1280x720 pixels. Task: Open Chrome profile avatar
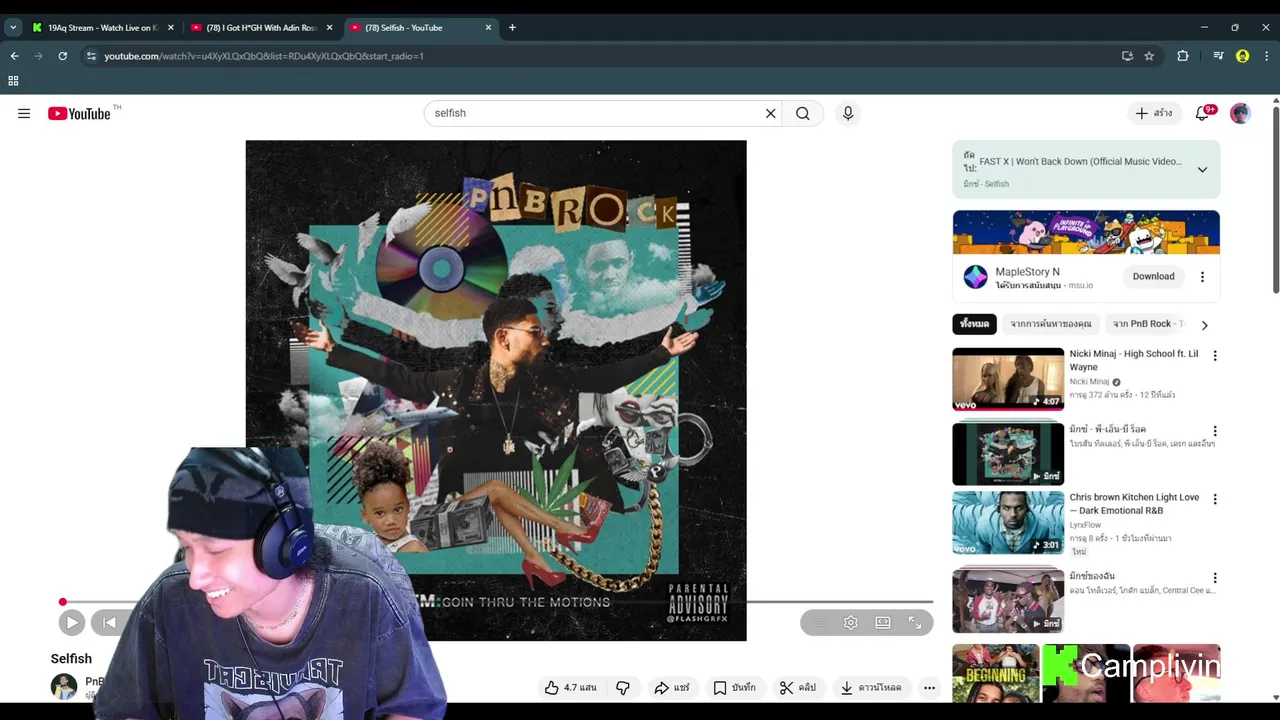point(1242,56)
